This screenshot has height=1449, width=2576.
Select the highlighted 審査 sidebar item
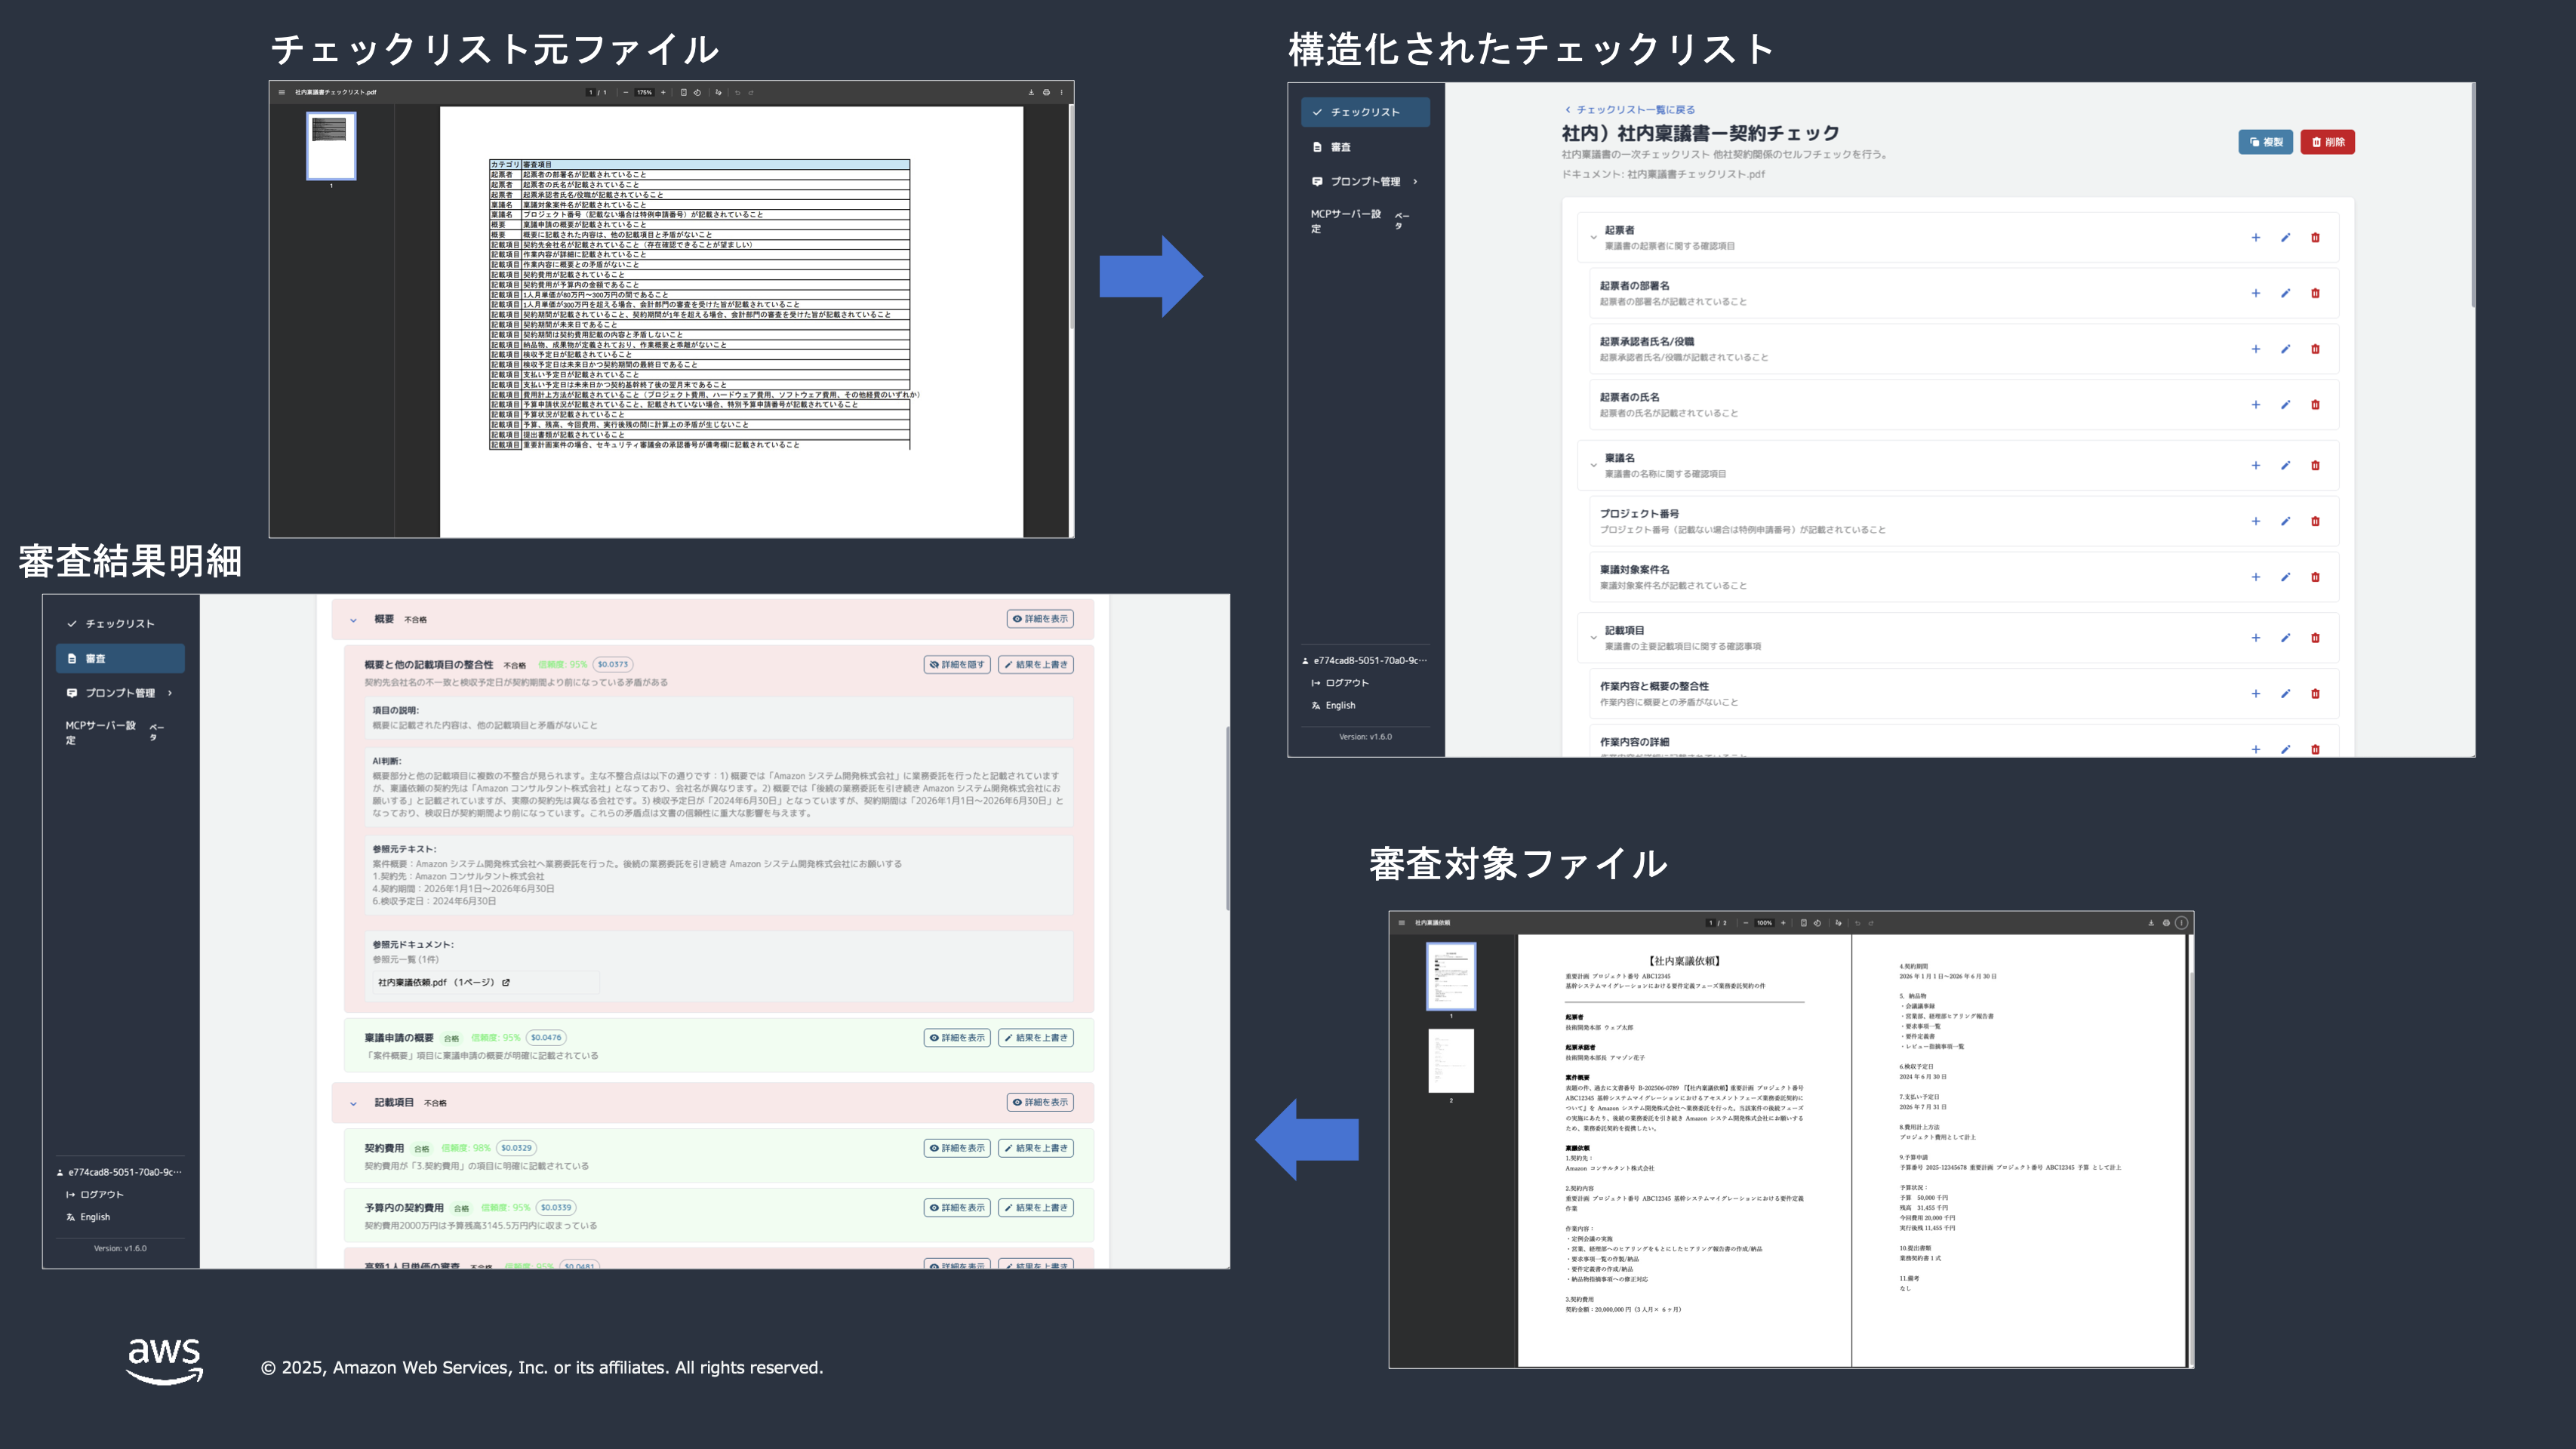pos(120,658)
